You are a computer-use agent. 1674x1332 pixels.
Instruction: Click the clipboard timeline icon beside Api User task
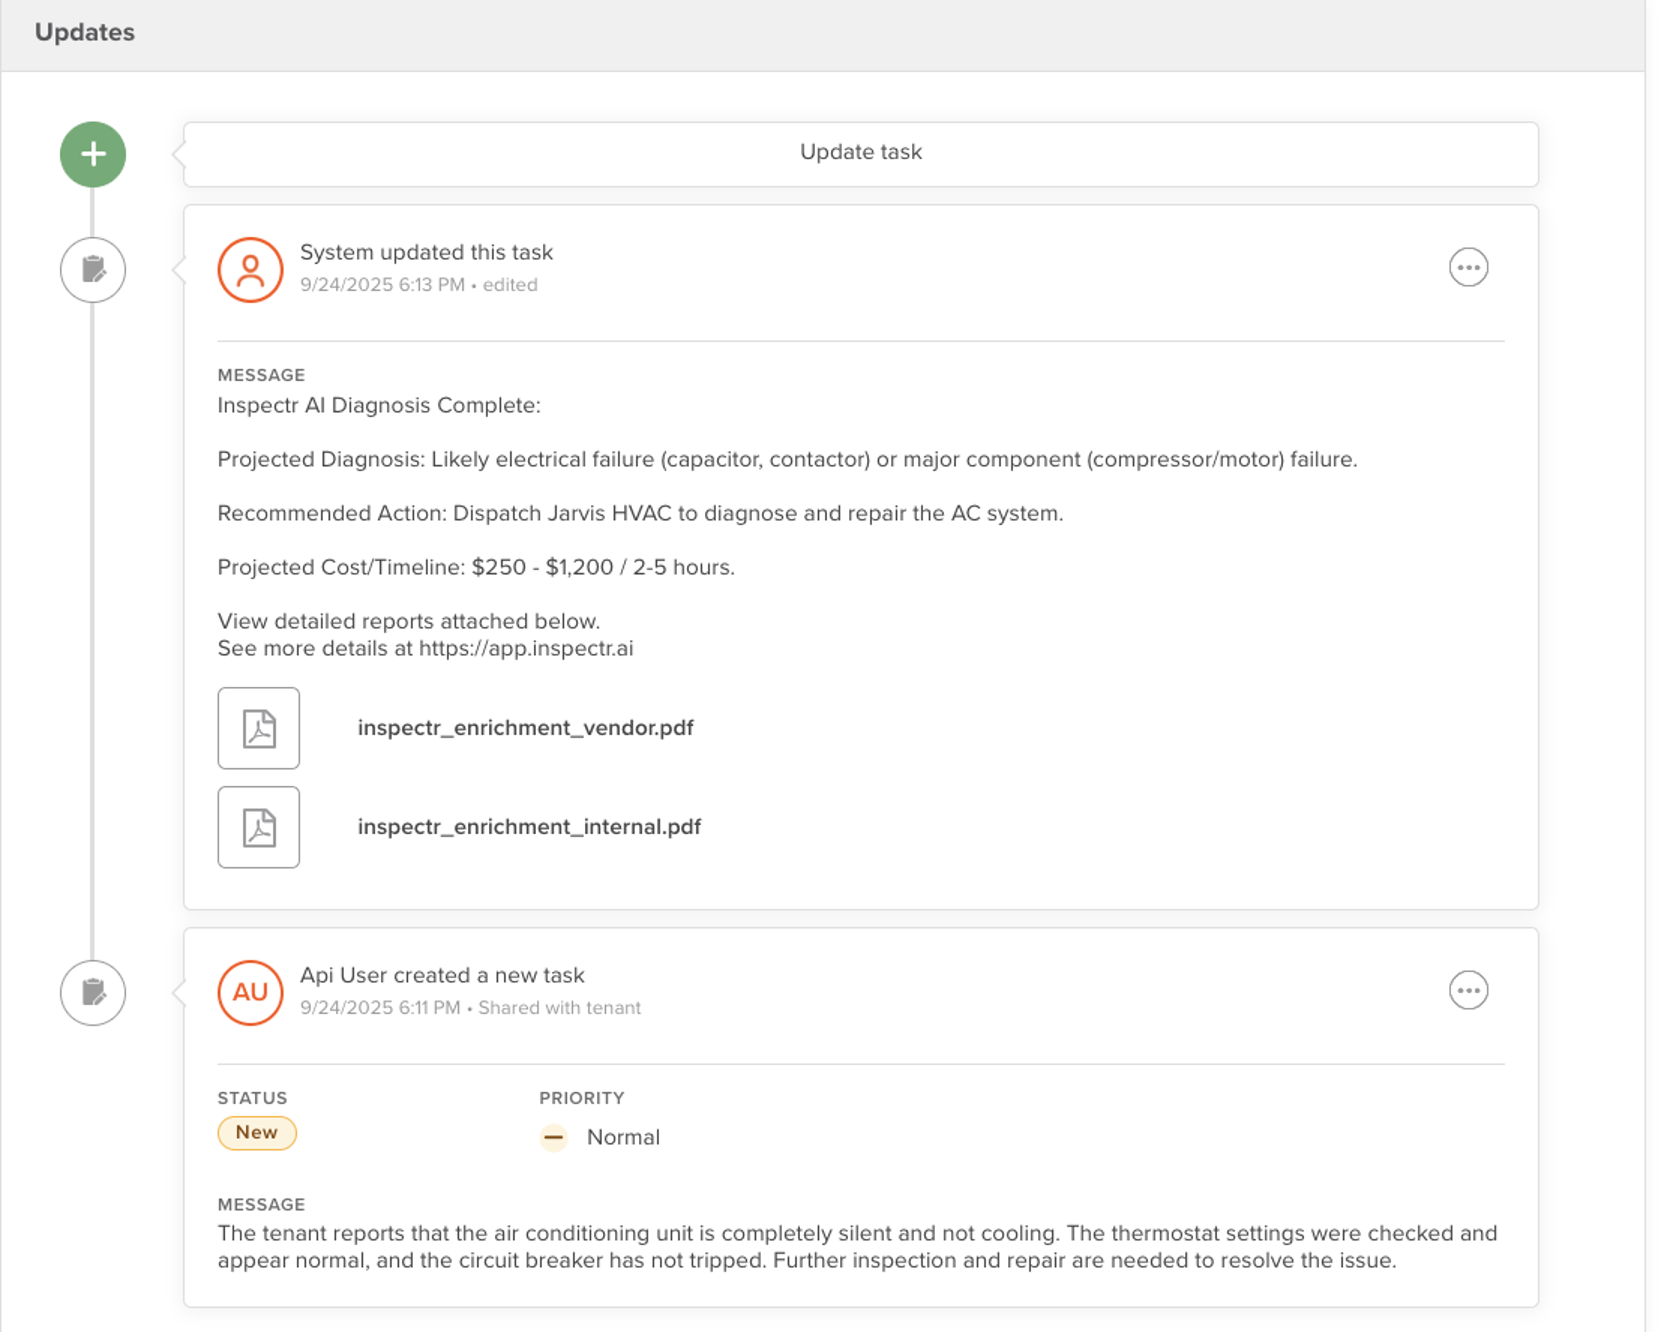(93, 993)
